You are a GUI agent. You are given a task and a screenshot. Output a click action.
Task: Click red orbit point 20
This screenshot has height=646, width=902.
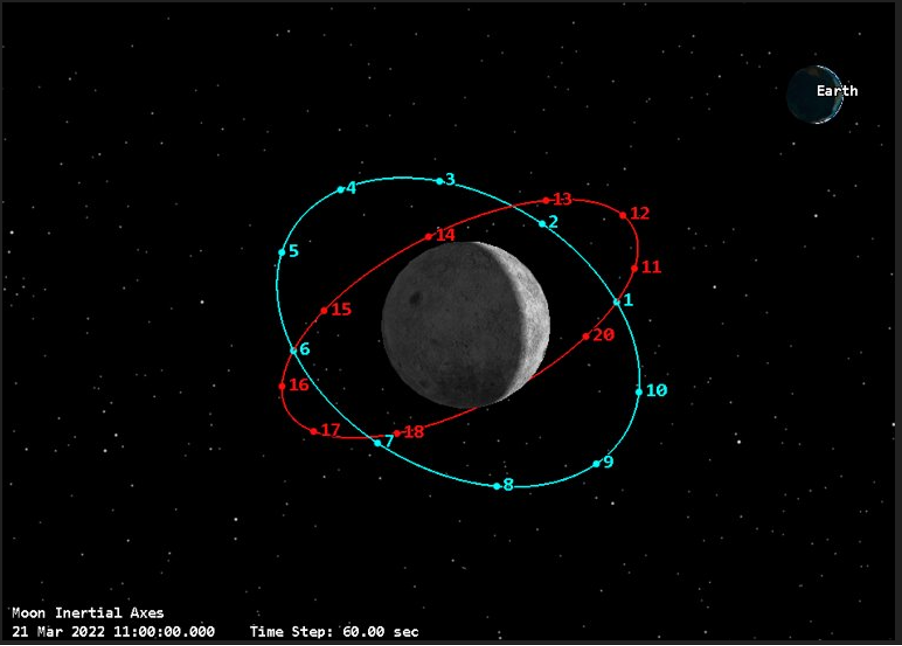point(586,336)
